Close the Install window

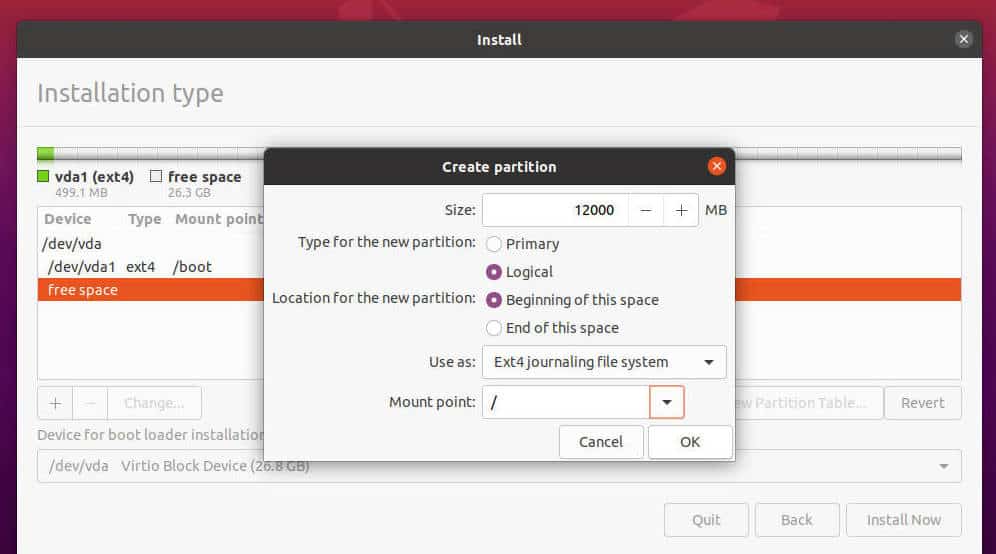tap(963, 40)
